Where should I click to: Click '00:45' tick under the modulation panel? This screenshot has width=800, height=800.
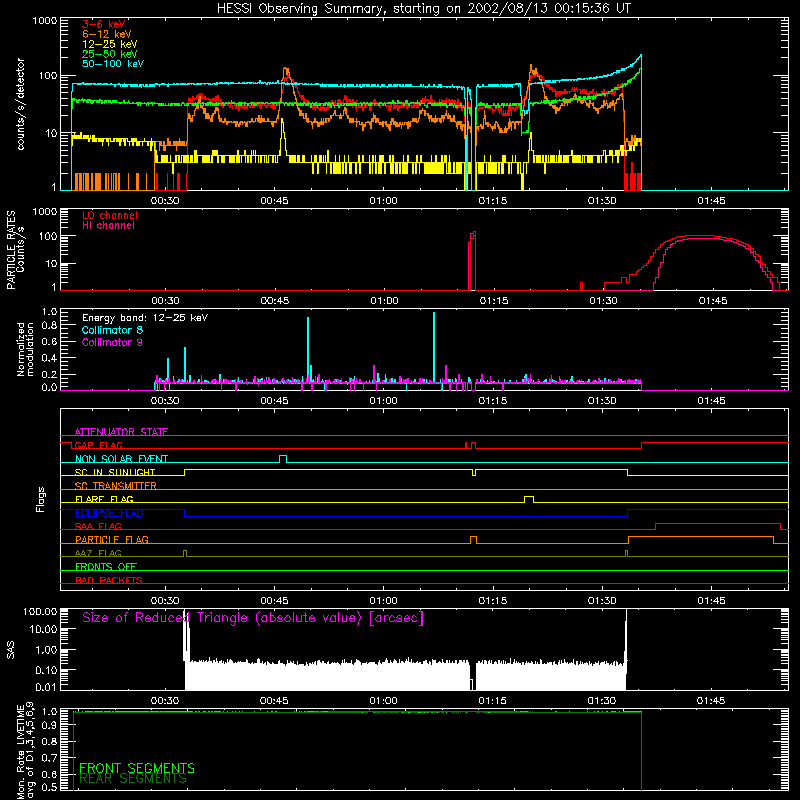click(274, 401)
